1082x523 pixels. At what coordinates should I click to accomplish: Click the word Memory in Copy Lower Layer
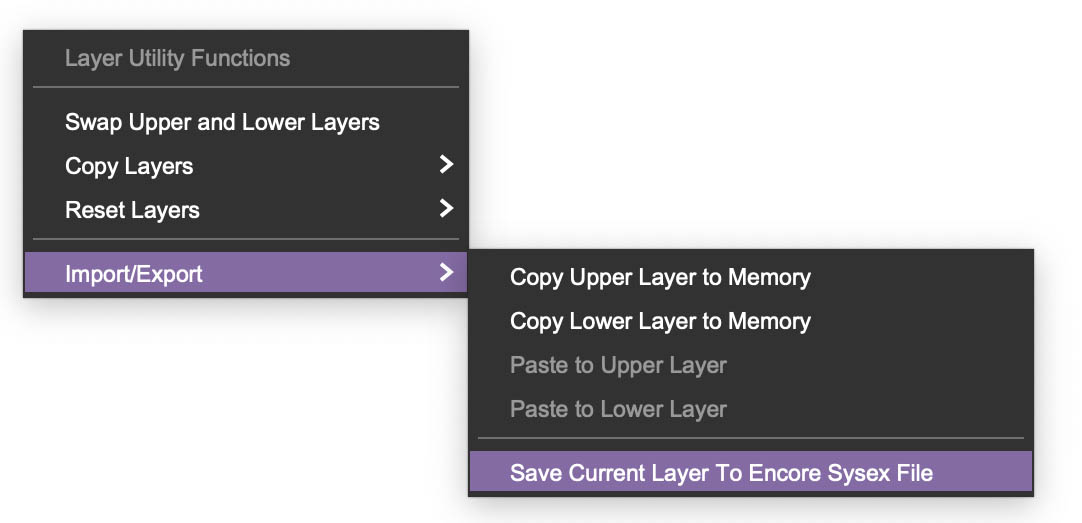[768, 321]
